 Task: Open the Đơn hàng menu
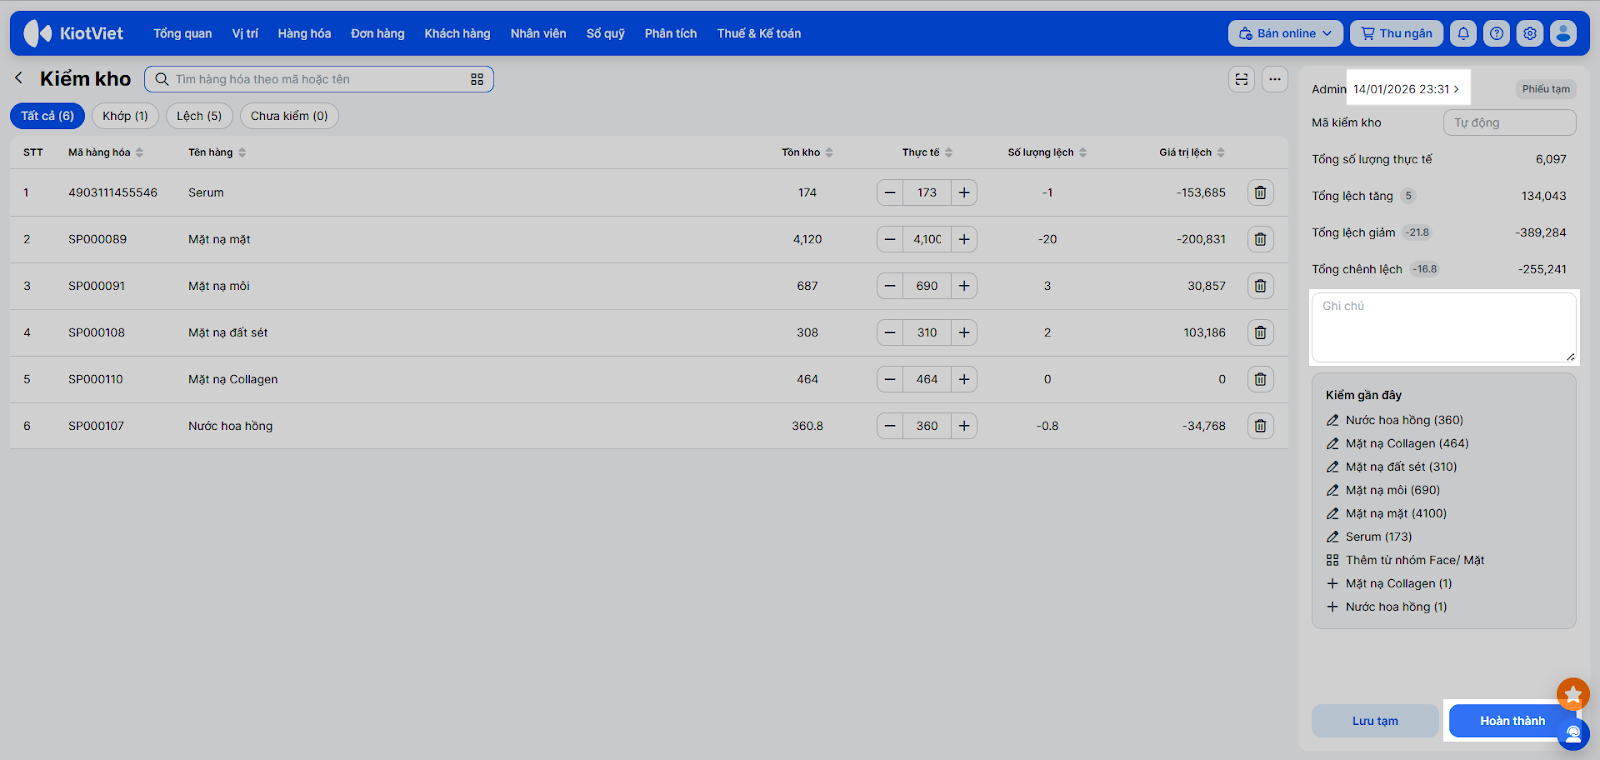point(378,33)
